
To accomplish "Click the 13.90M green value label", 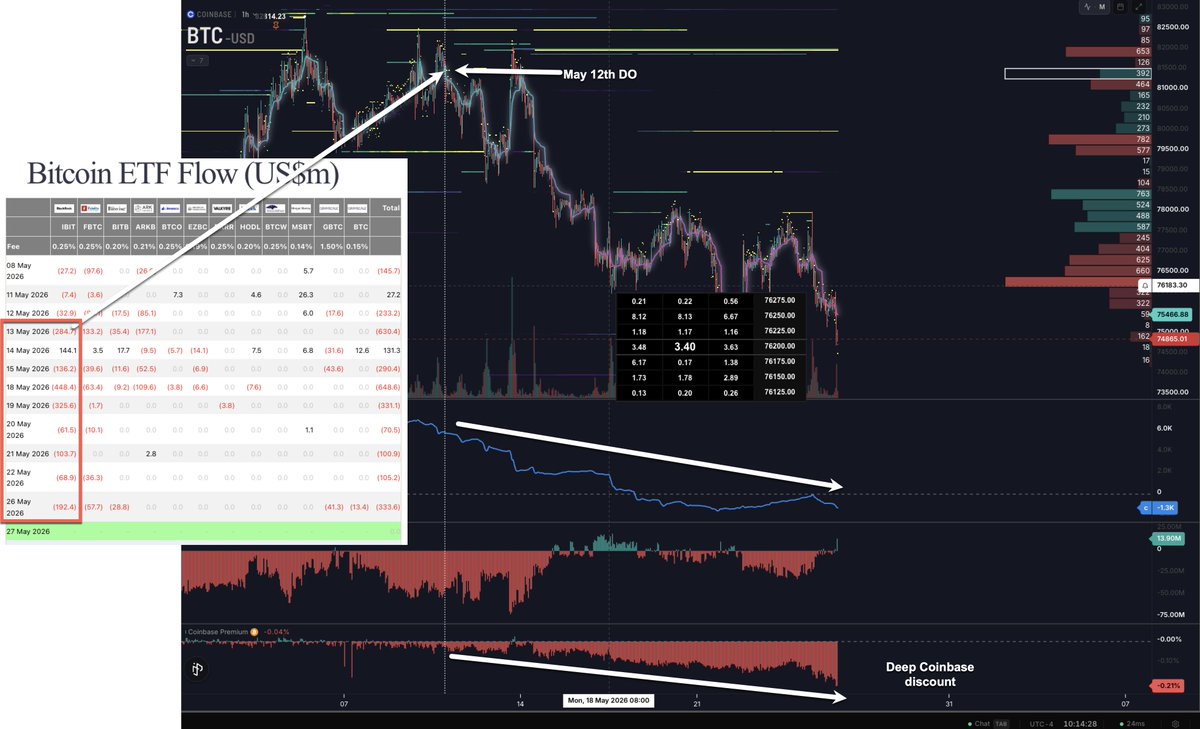I will tap(1170, 540).
